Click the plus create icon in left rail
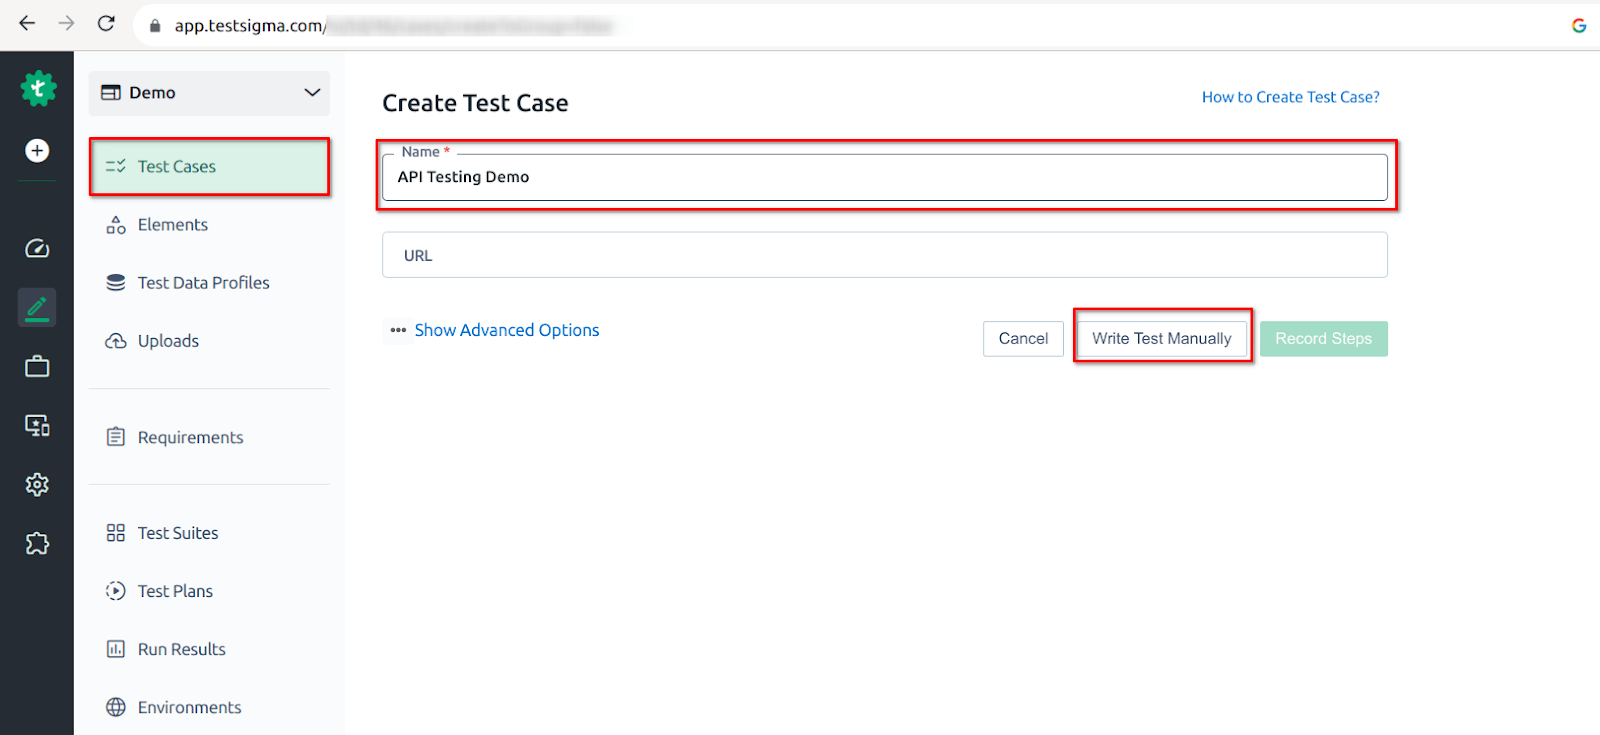The height and width of the screenshot is (735, 1600). coord(37,150)
